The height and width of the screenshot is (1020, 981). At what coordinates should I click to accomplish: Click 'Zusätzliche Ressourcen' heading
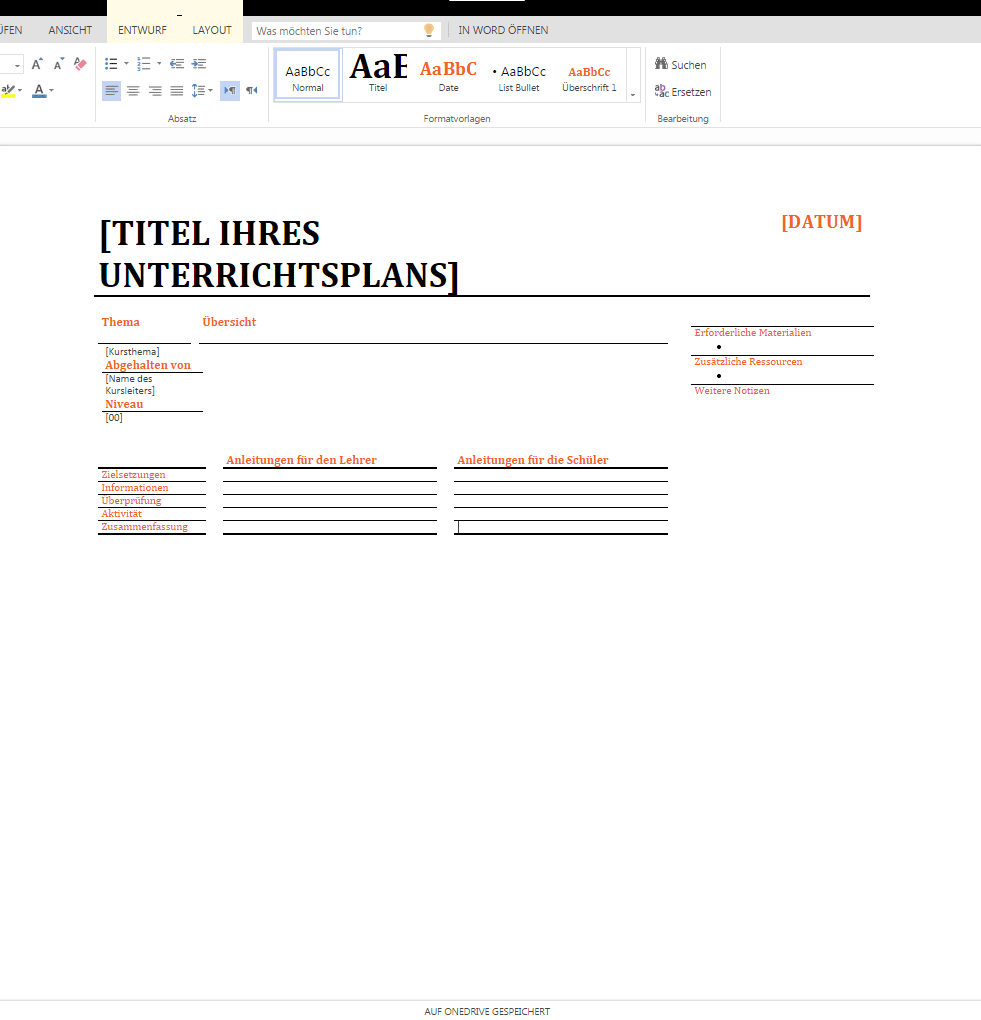[x=748, y=362]
